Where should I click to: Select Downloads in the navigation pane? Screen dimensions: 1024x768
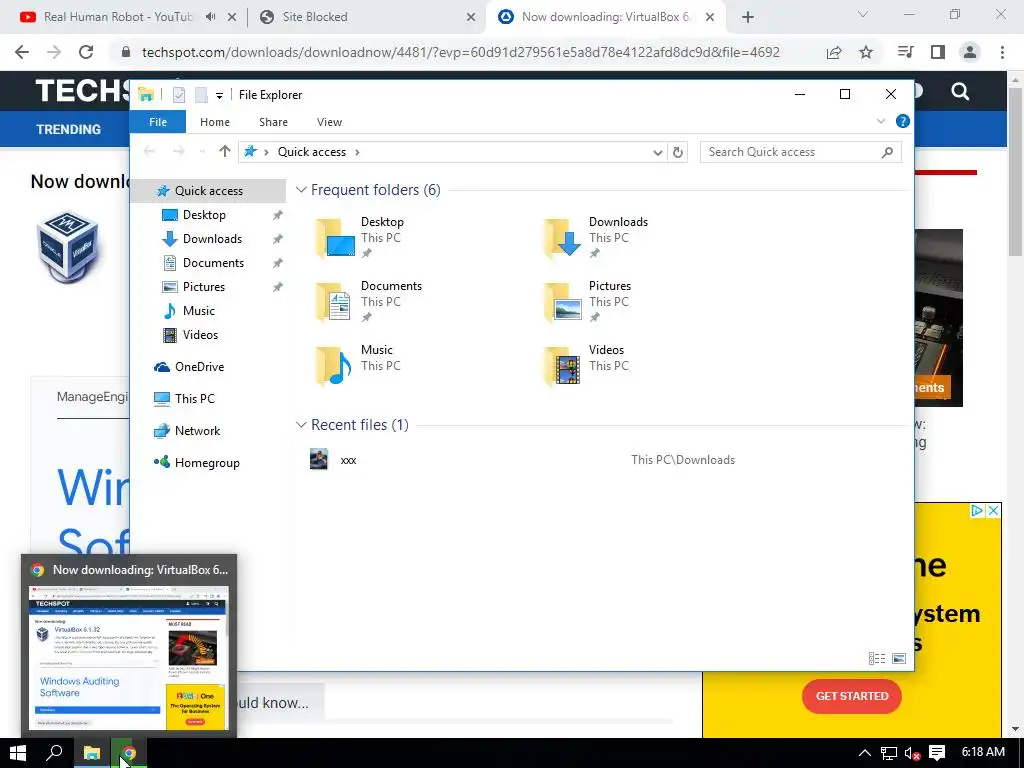[212, 239]
